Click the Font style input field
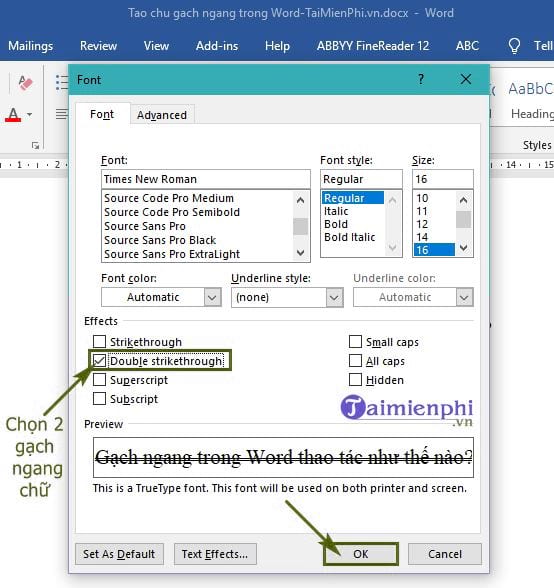The height and width of the screenshot is (588, 554). coord(361,179)
